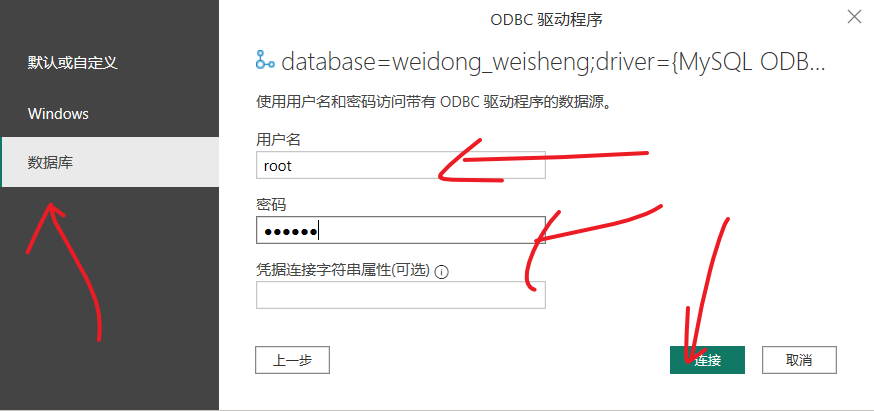The height and width of the screenshot is (411, 874).
Task: Click the info icon beside 凭据连接字符串属性
Action: (x=441, y=272)
